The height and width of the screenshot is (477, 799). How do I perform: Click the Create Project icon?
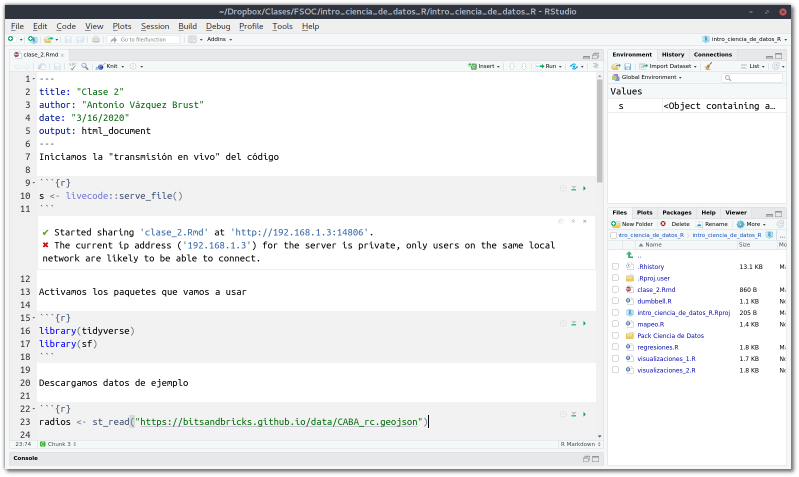click(x=32, y=39)
